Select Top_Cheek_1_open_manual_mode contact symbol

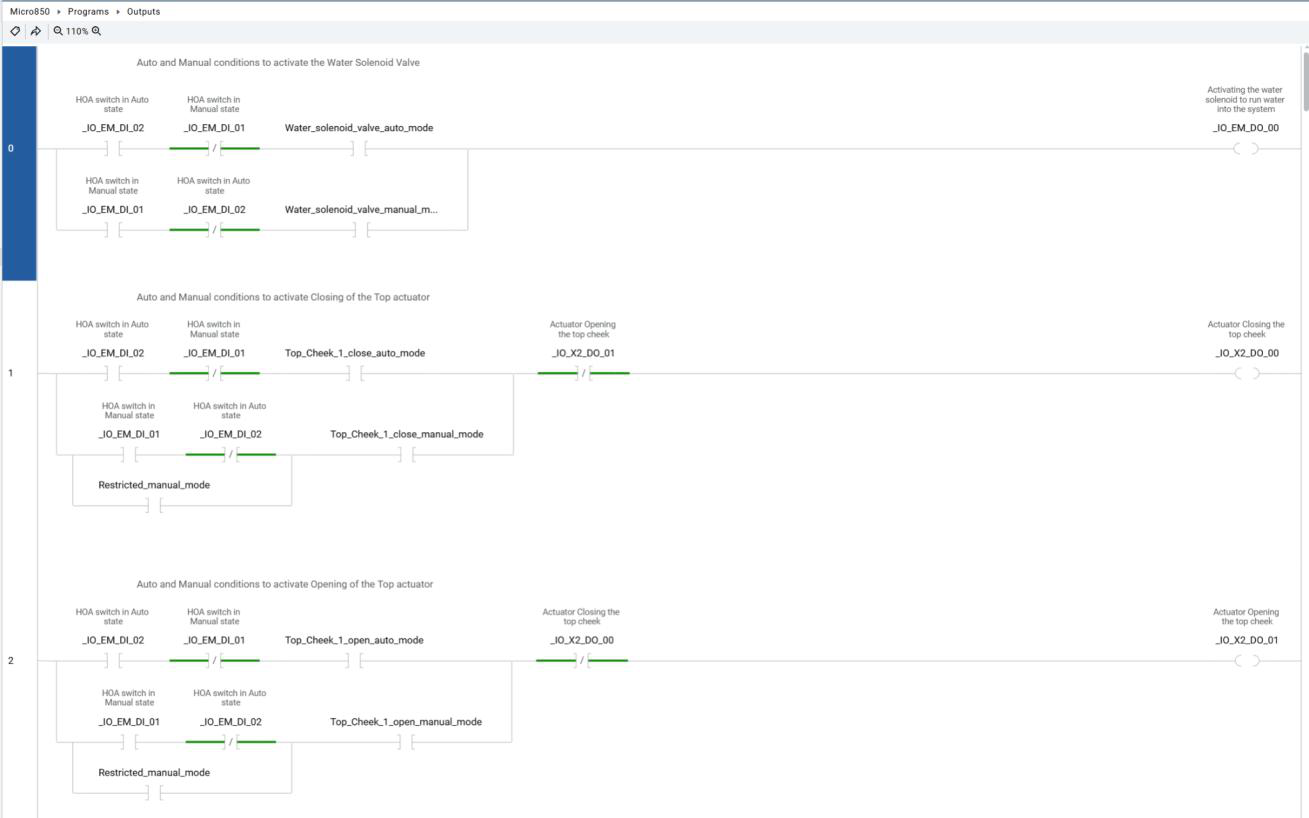[405, 742]
